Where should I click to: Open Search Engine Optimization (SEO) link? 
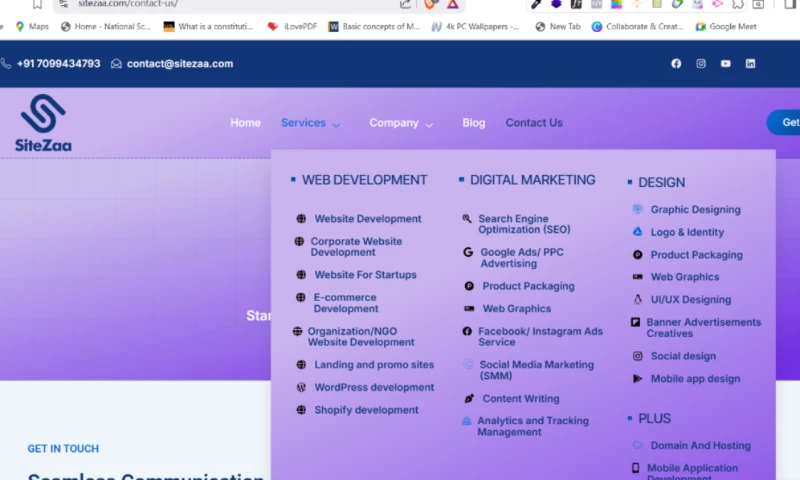pos(523,224)
